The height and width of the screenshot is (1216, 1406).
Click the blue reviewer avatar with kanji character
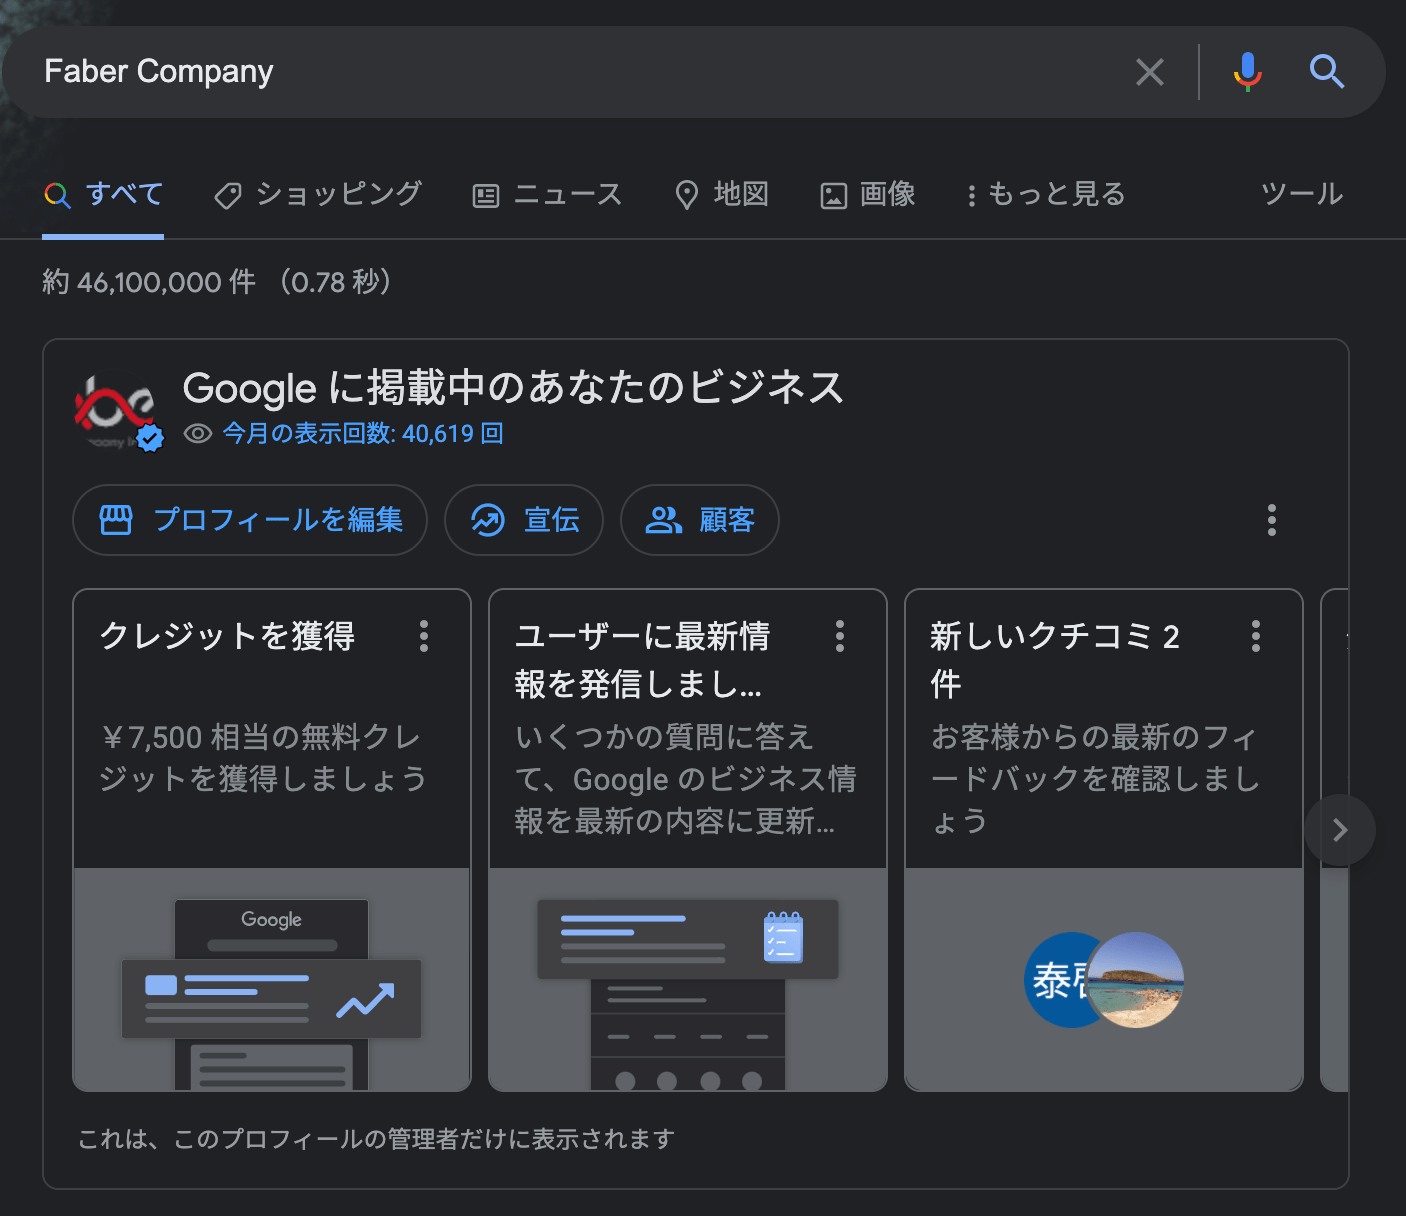tap(1058, 980)
